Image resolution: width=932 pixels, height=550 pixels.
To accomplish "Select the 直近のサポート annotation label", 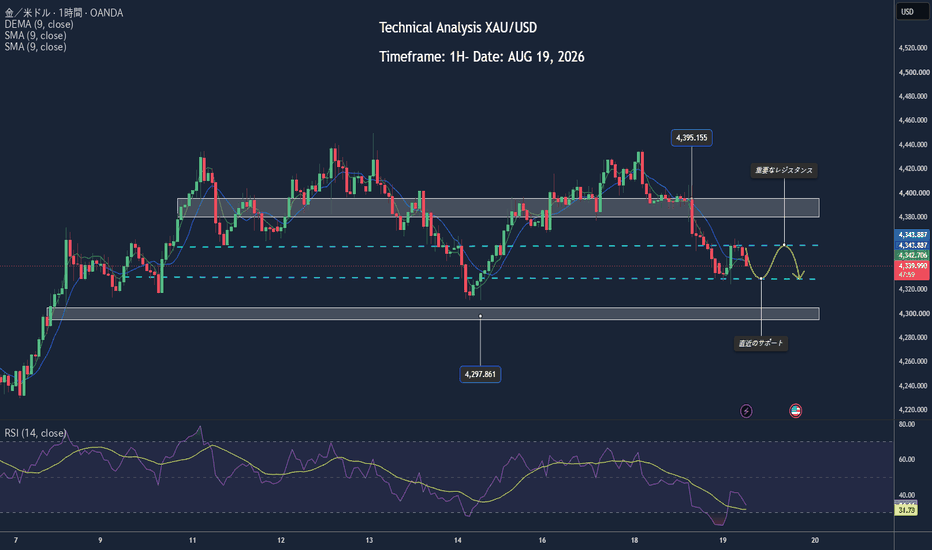I will 761,343.
